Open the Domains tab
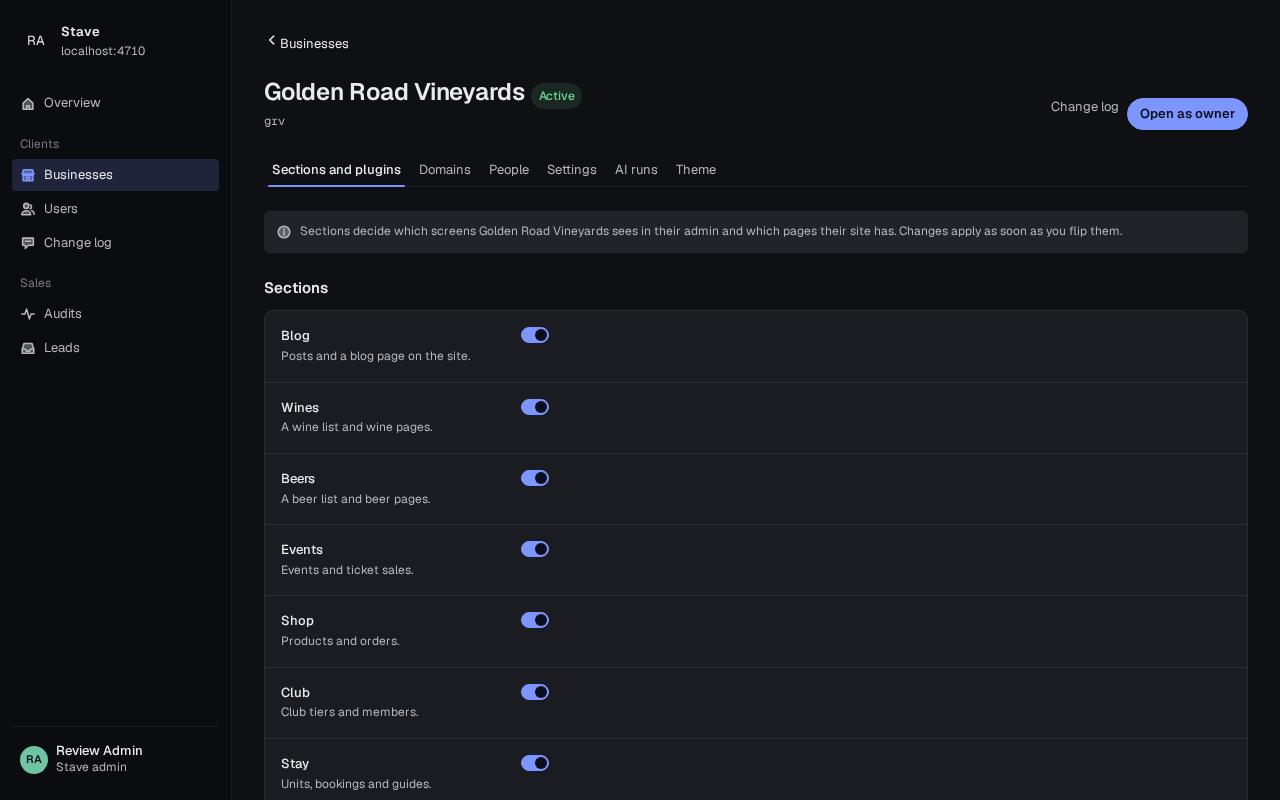Screen dimensions: 1280x800 [445, 170]
